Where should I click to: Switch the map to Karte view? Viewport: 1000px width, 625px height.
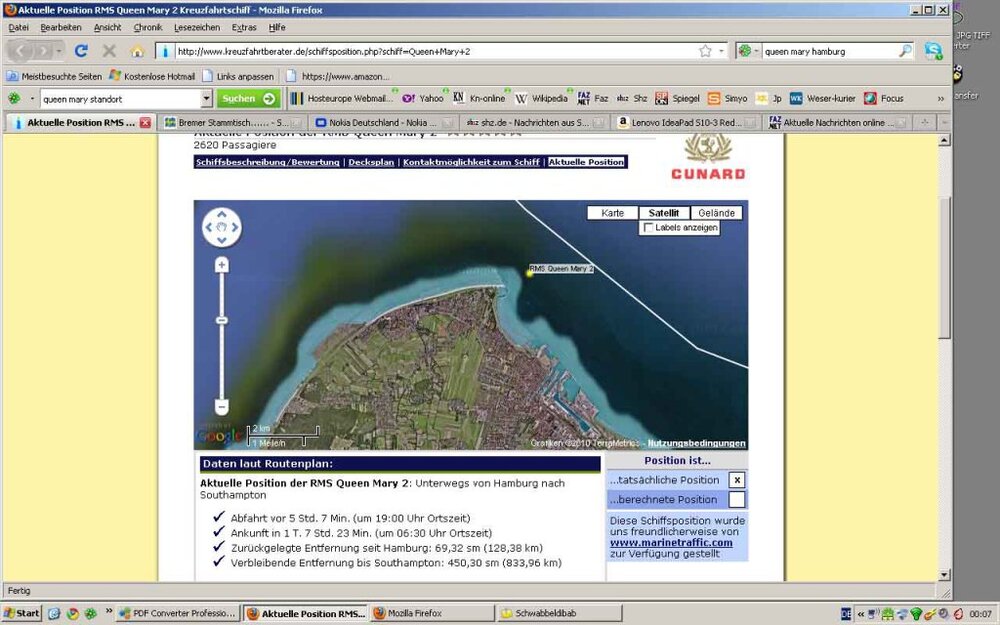[x=613, y=213]
